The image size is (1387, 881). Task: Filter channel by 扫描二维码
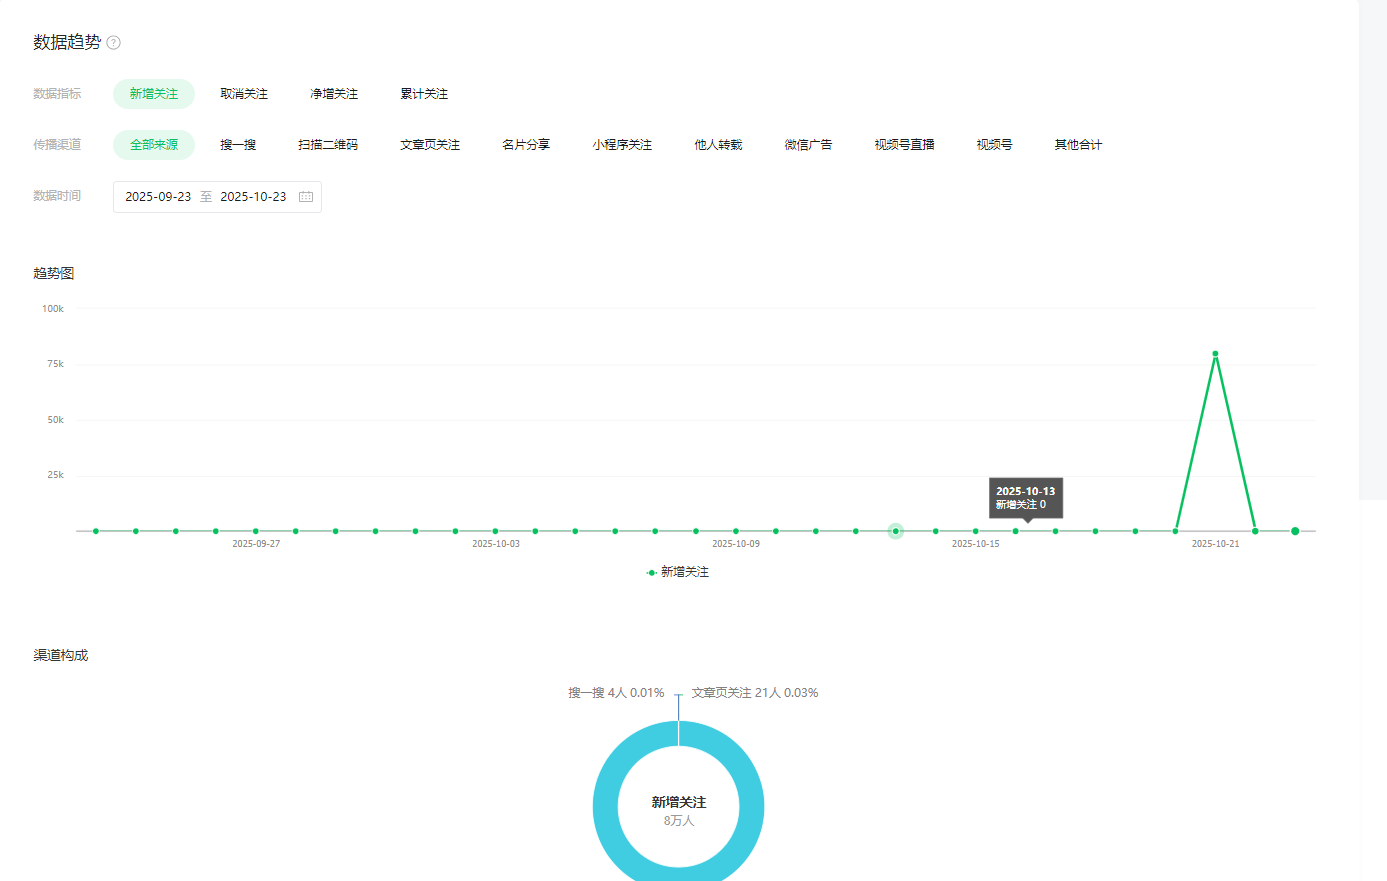click(328, 145)
